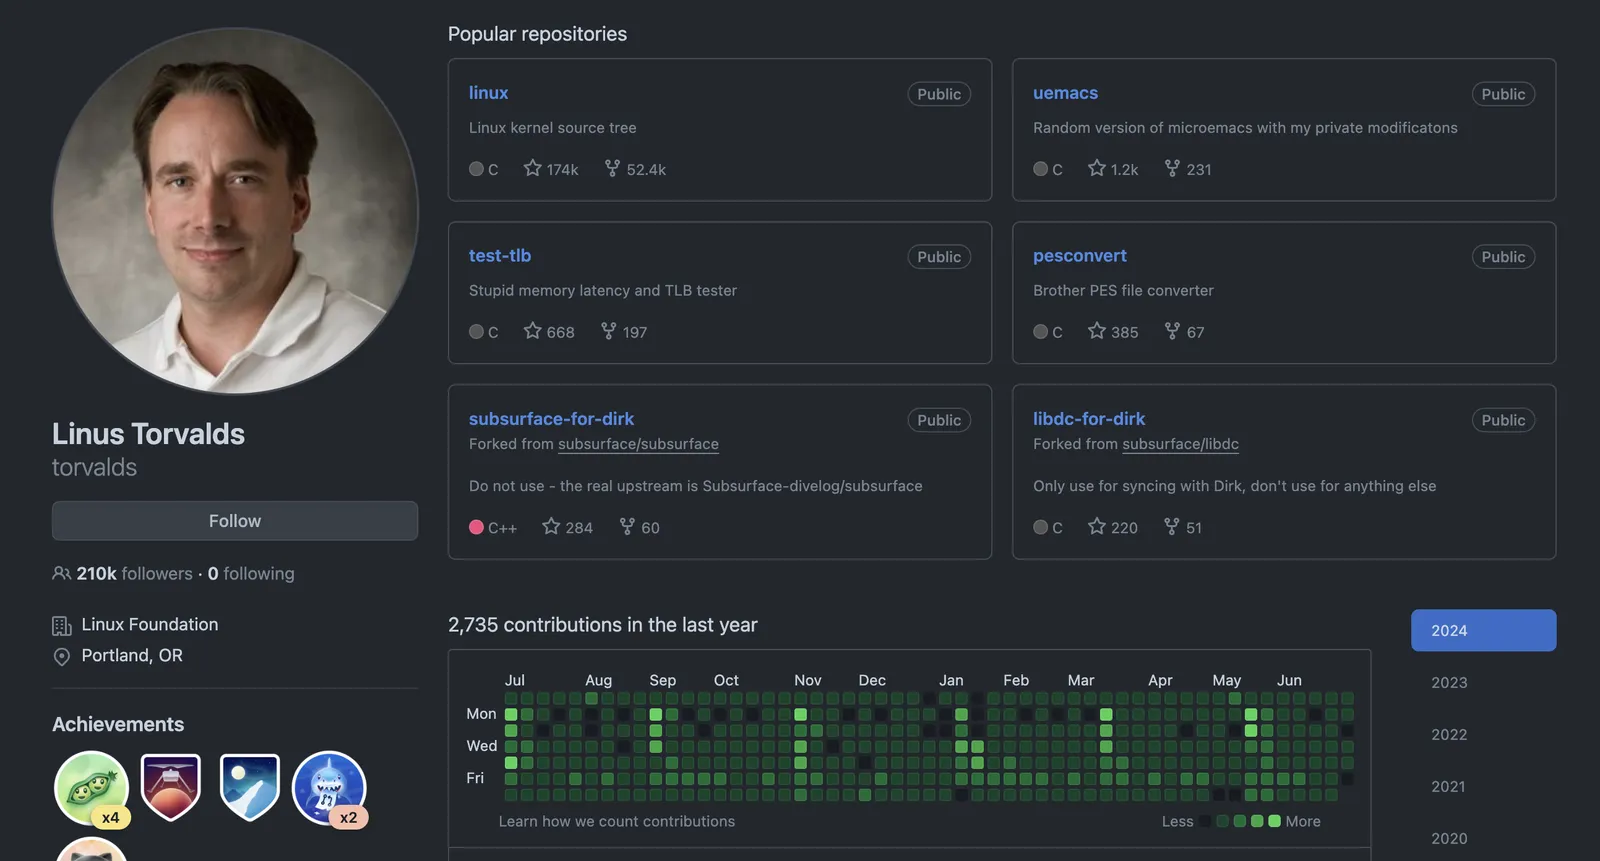Click subsurface-for-dirk fork icon with 60
Viewport: 1600px width, 861px height.
pyautogui.click(x=627, y=526)
